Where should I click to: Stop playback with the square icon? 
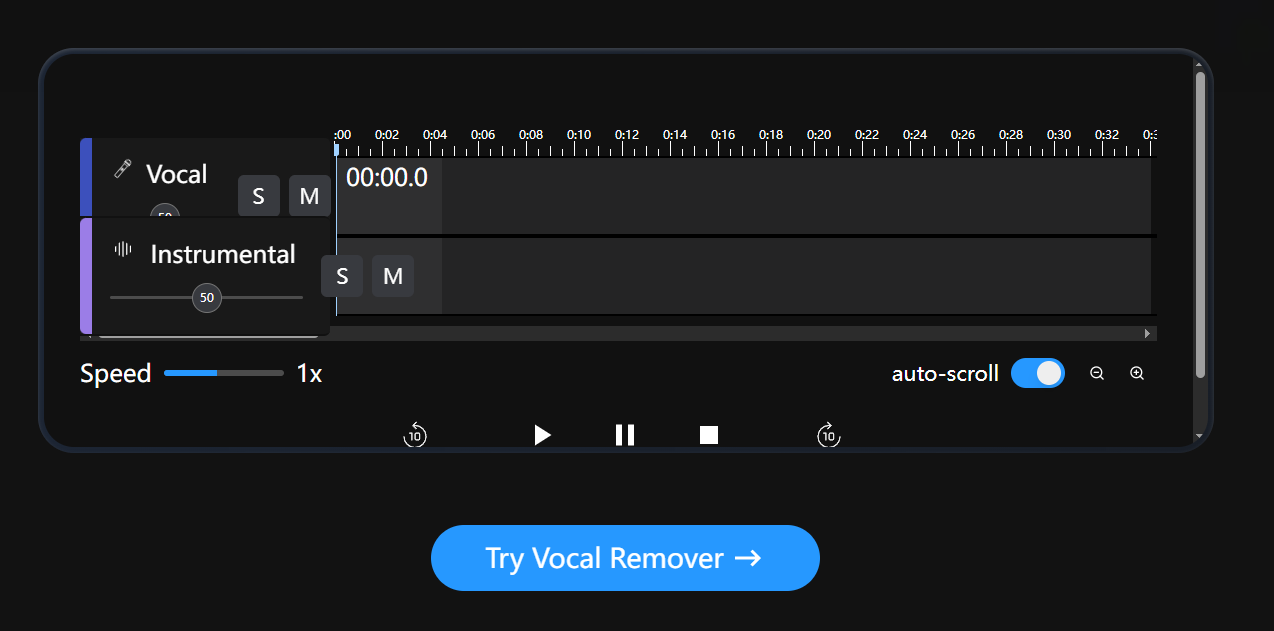tap(709, 435)
